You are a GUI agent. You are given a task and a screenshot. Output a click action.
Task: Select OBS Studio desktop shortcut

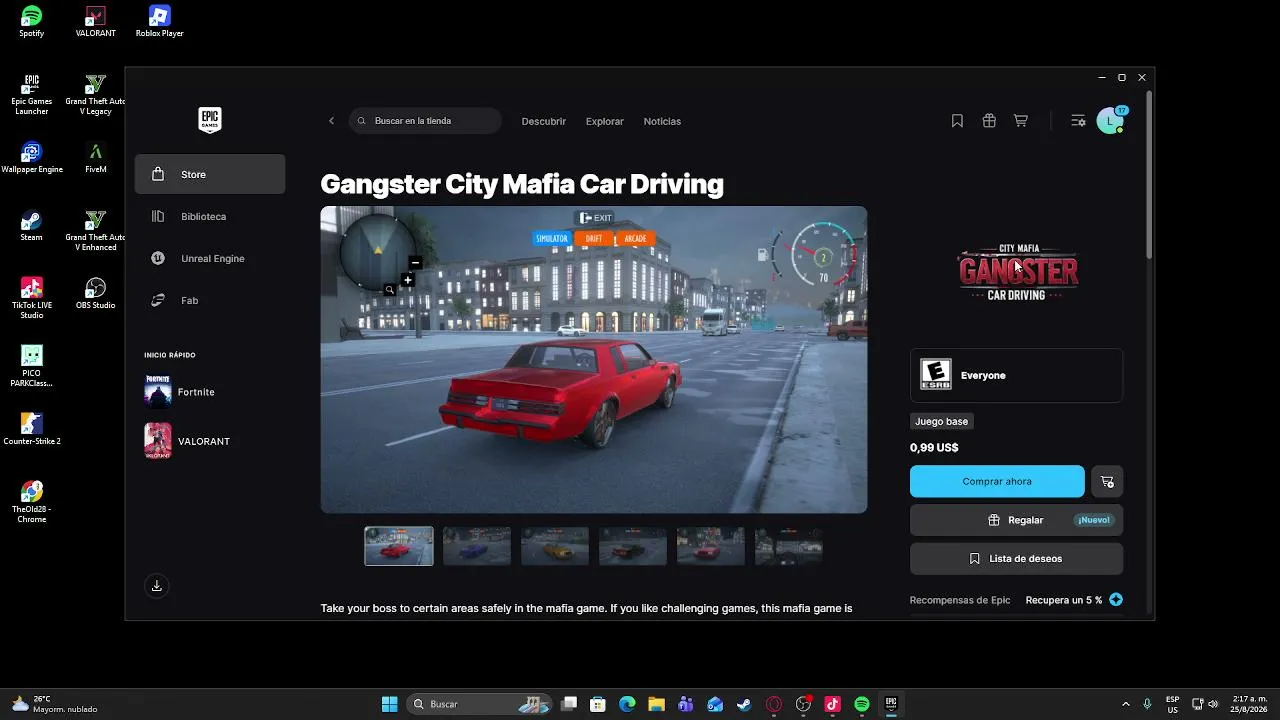[96, 293]
